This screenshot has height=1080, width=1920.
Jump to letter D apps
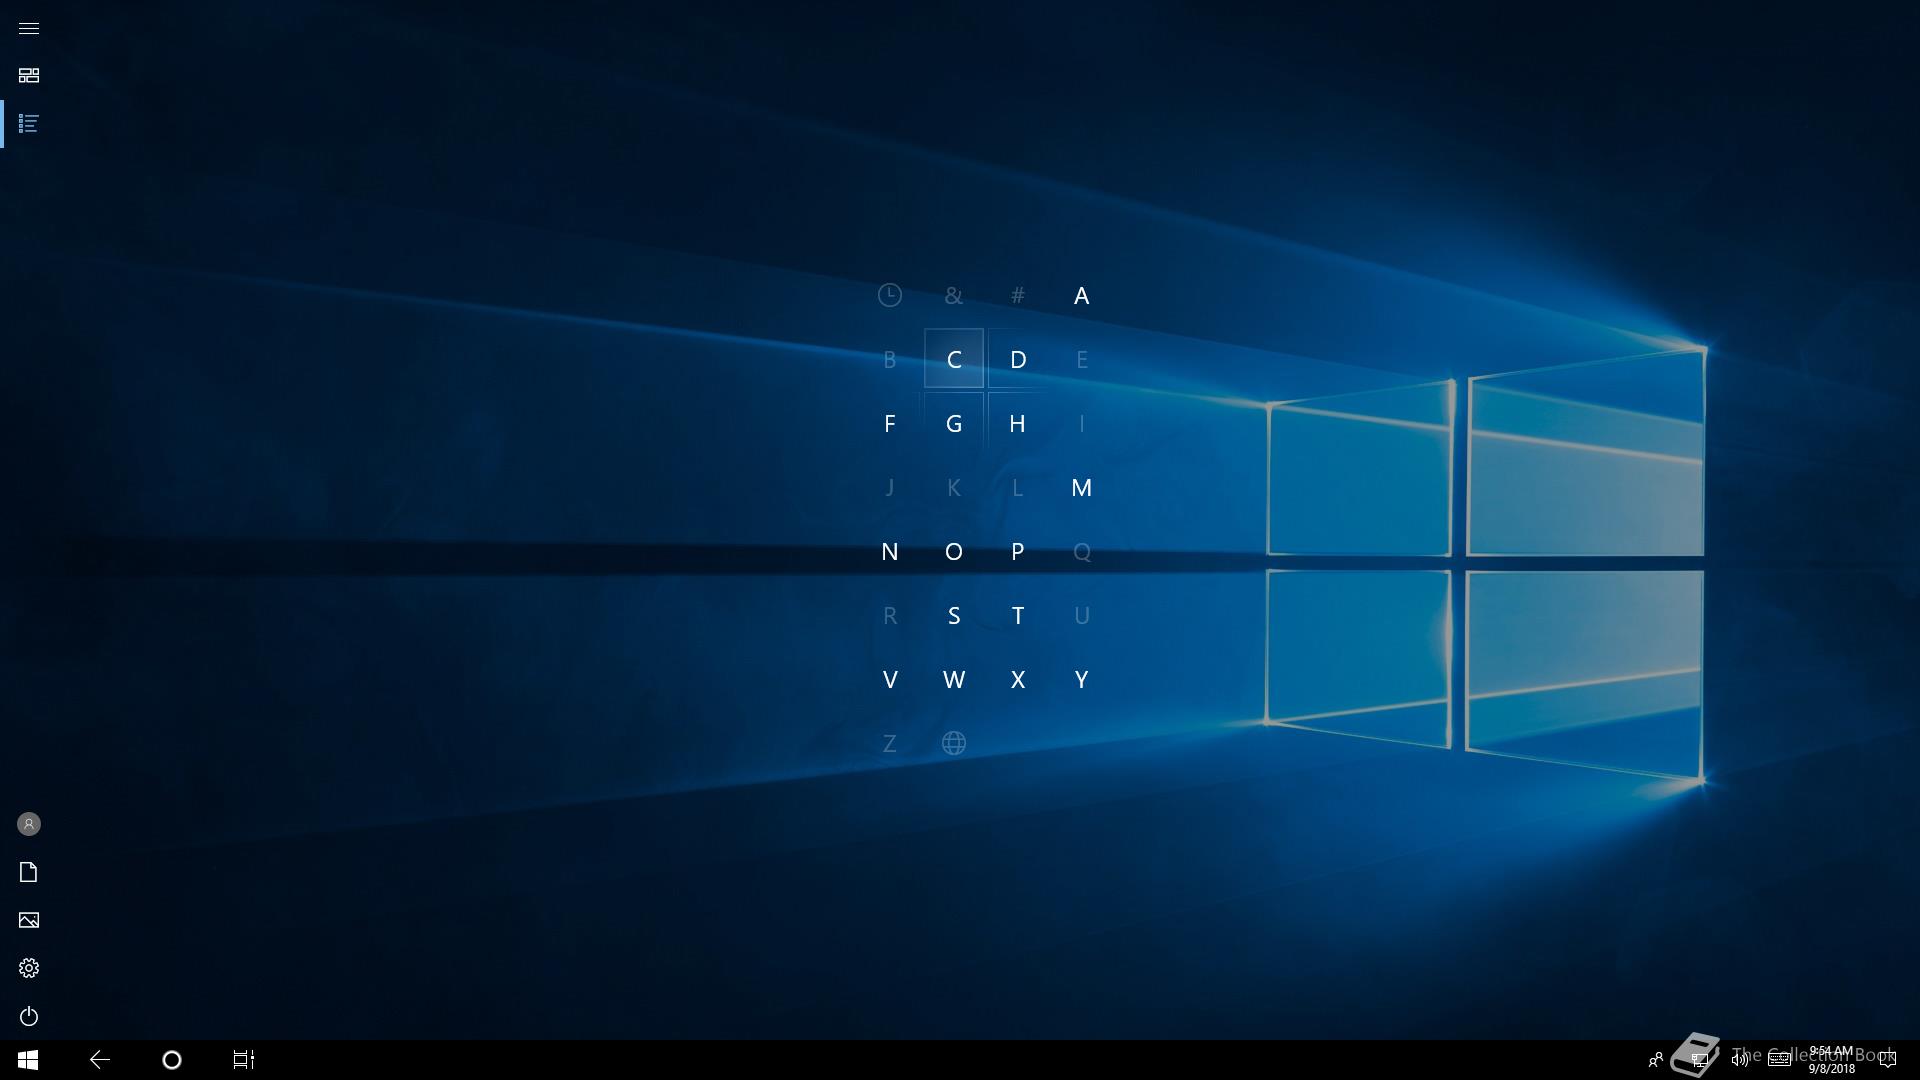pyautogui.click(x=1017, y=359)
